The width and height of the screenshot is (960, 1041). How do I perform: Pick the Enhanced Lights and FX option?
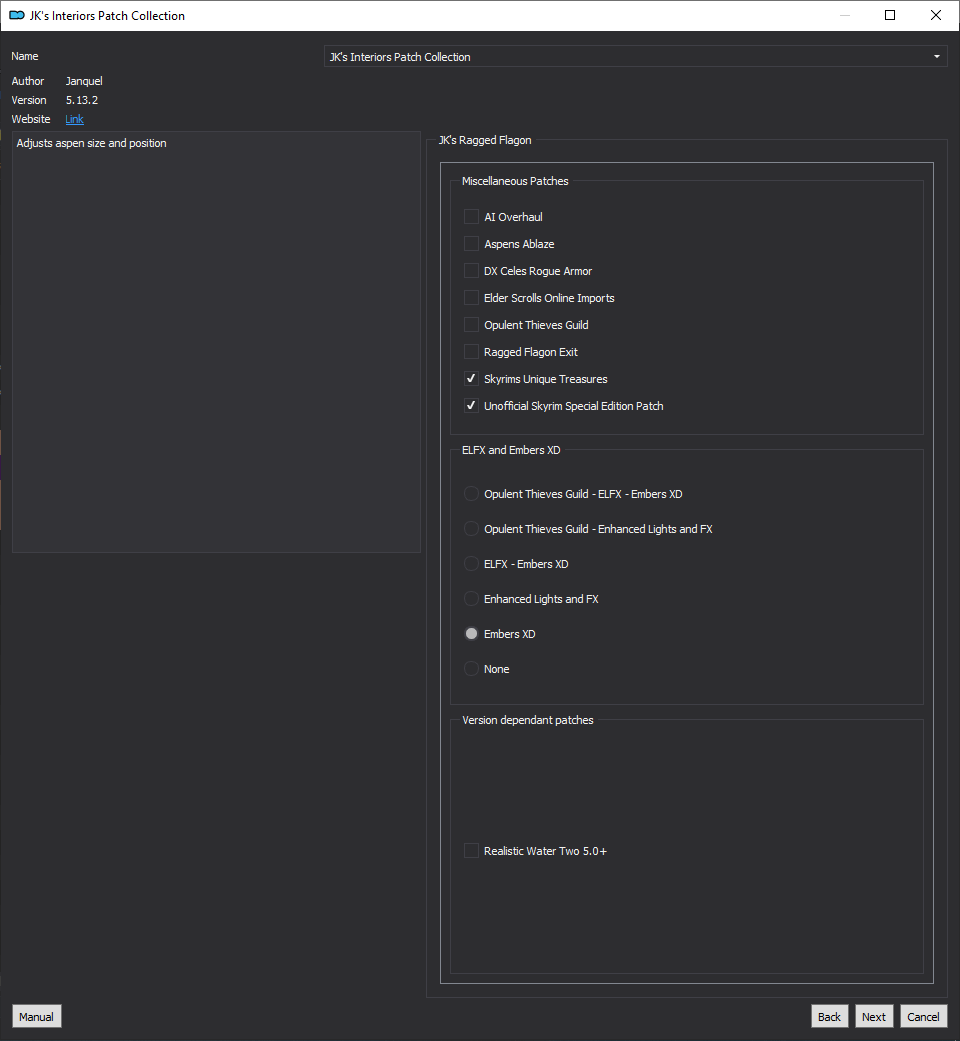(471, 599)
